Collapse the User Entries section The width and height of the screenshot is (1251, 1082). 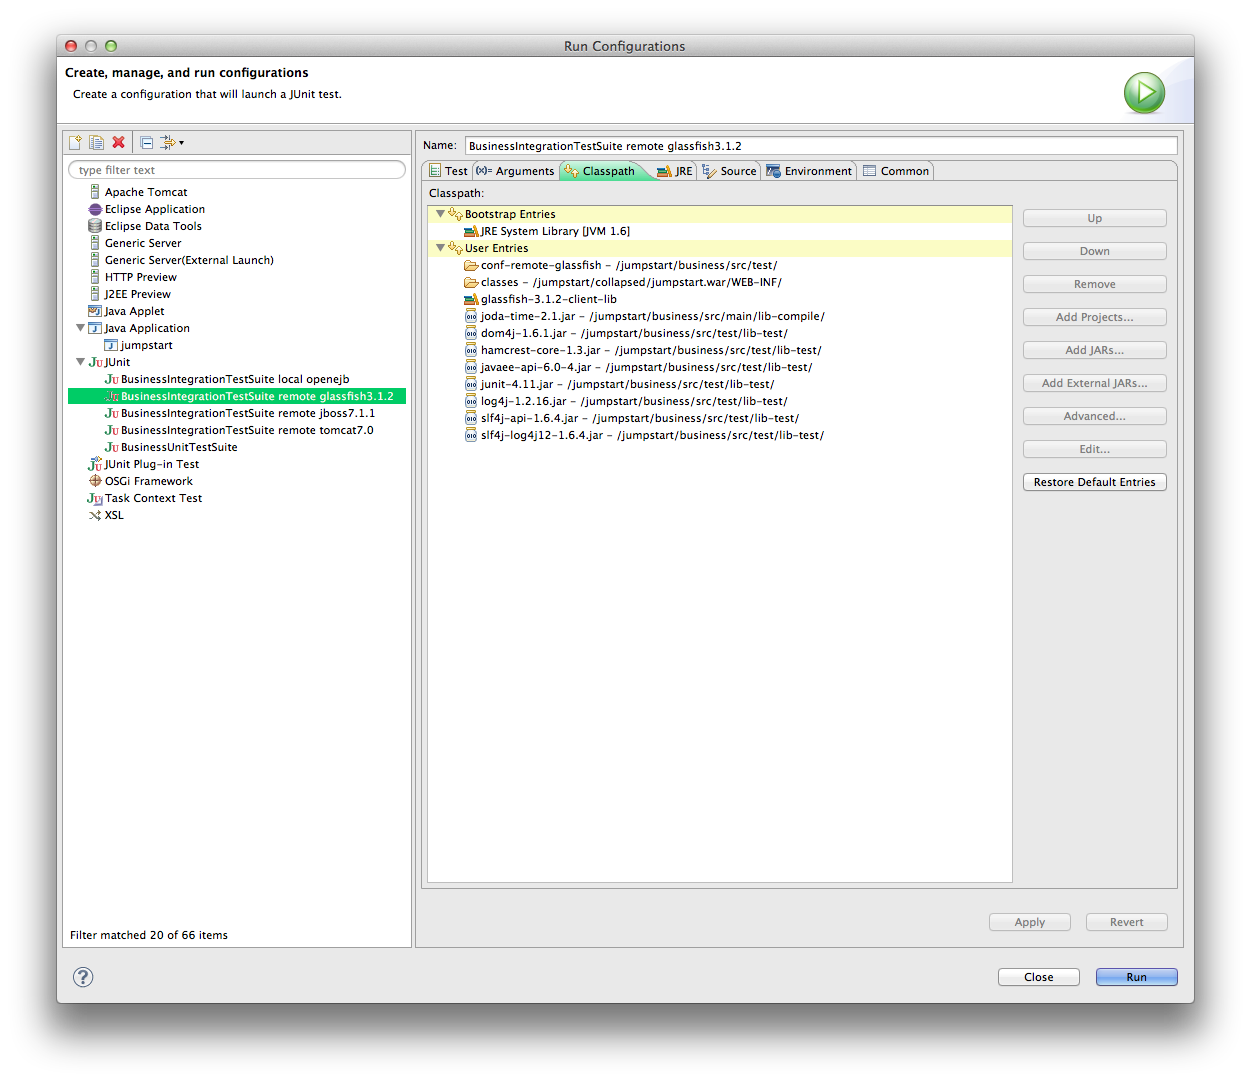point(440,248)
